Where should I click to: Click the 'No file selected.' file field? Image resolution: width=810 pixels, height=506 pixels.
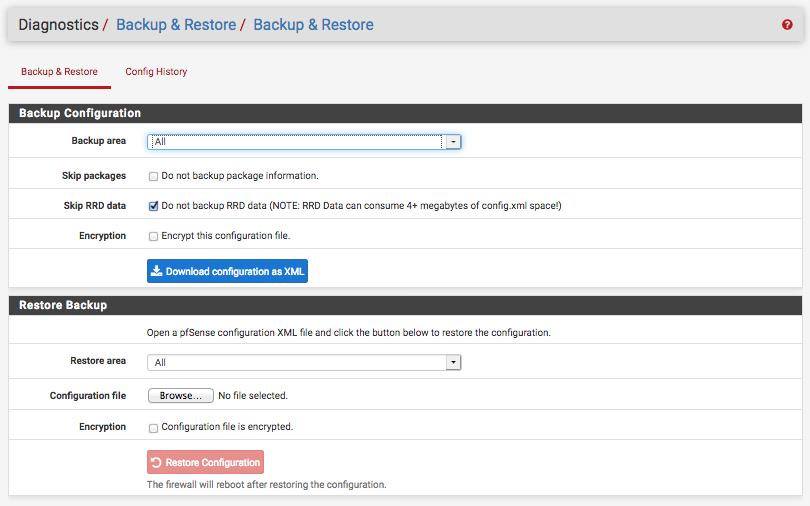[x=253, y=396]
